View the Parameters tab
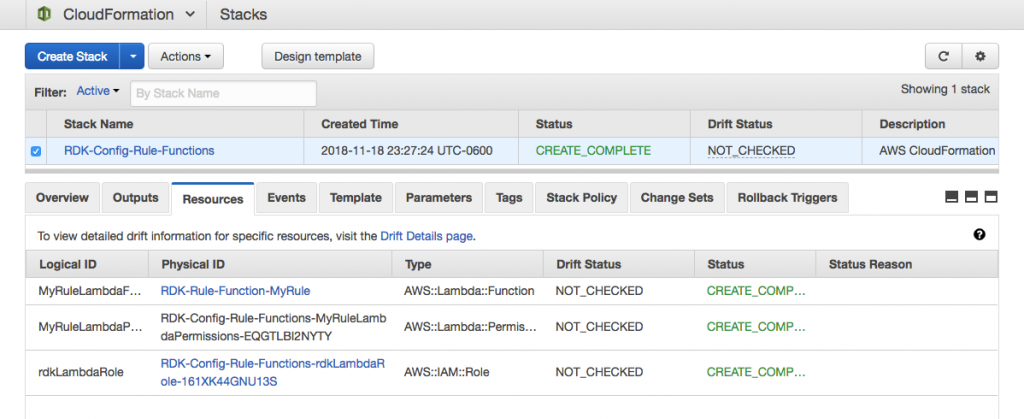This screenshot has height=419, width=1024. (439, 198)
